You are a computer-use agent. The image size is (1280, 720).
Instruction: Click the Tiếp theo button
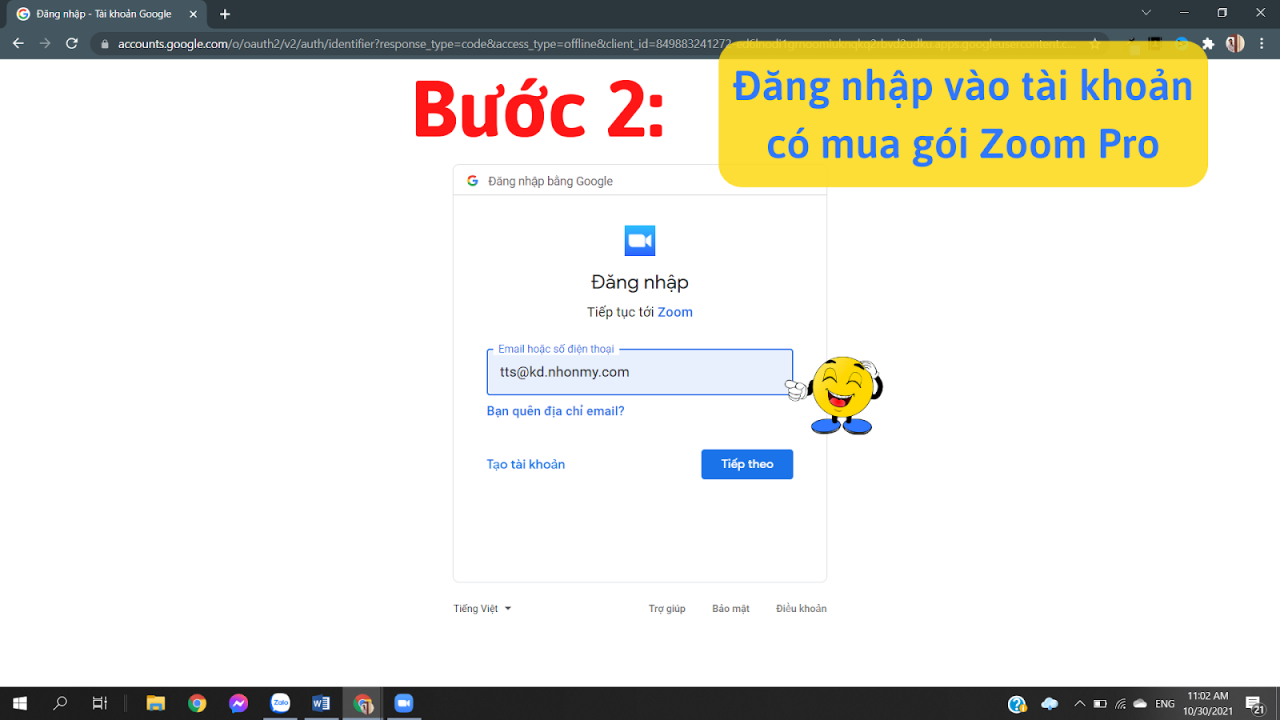click(x=746, y=464)
